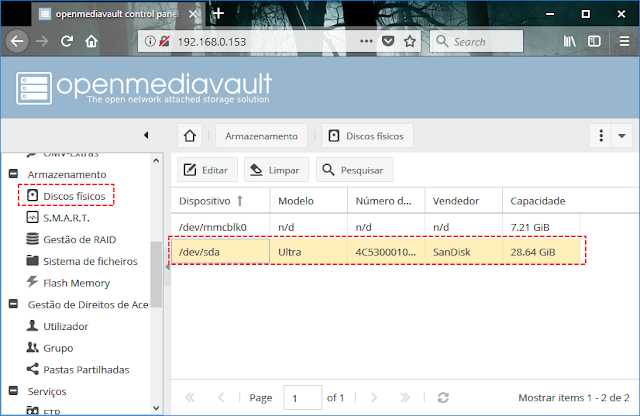
Task: Click the page number input field
Action: point(302,397)
